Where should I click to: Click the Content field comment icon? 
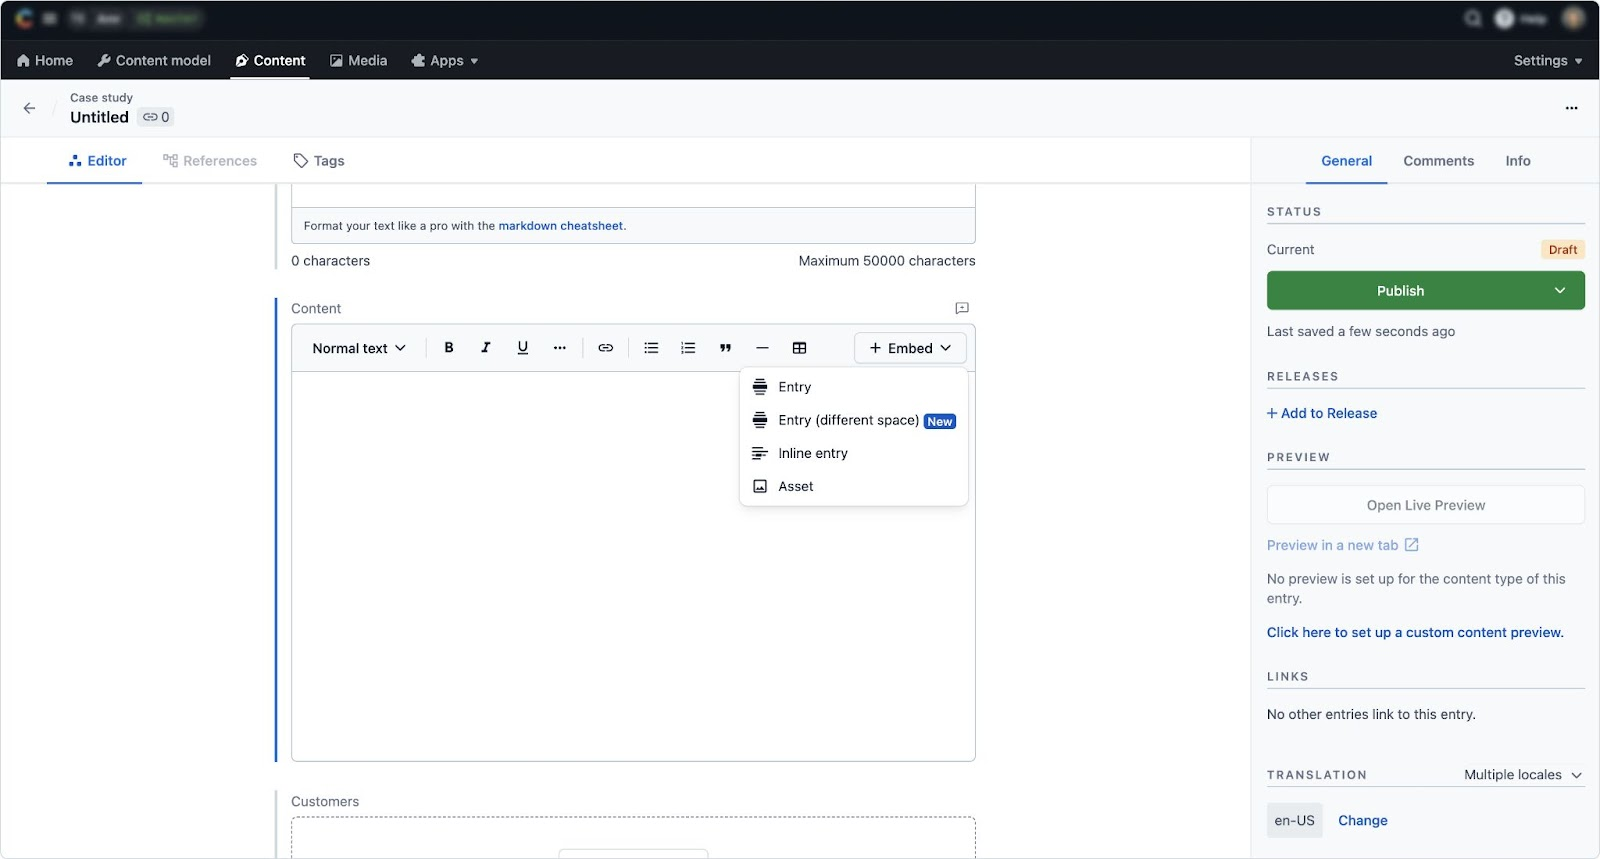pyautogui.click(x=962, y=308)
